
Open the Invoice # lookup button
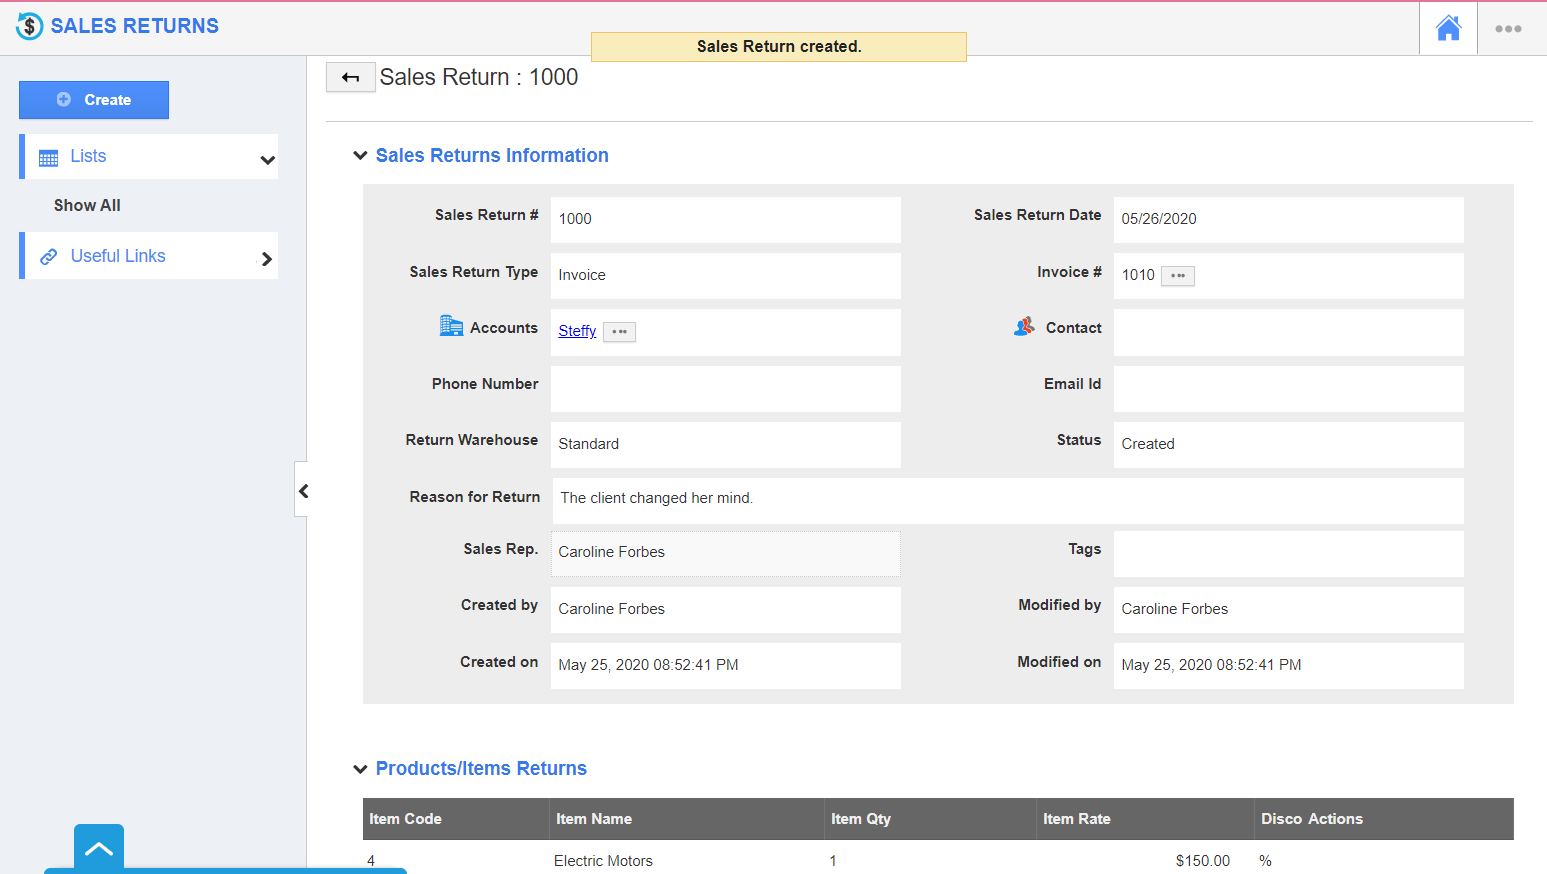tap(1178, 275)
